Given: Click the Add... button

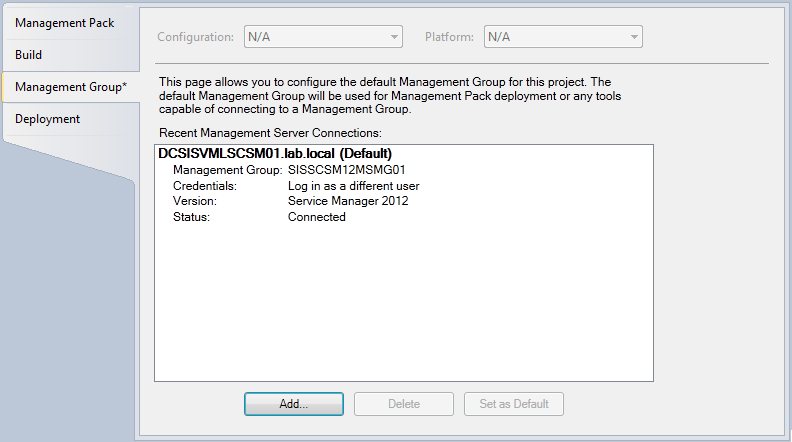Looking at the screenshot, I should coord(293,404).
